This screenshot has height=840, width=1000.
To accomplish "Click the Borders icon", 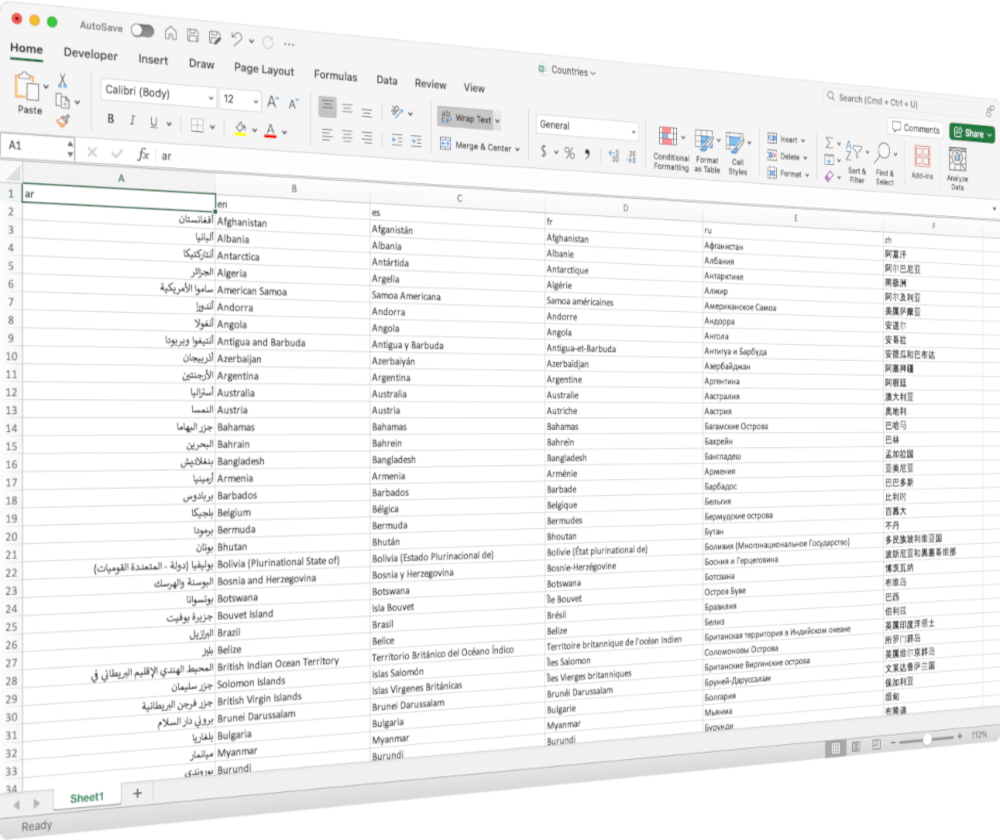I will click(x=197, y=125).
